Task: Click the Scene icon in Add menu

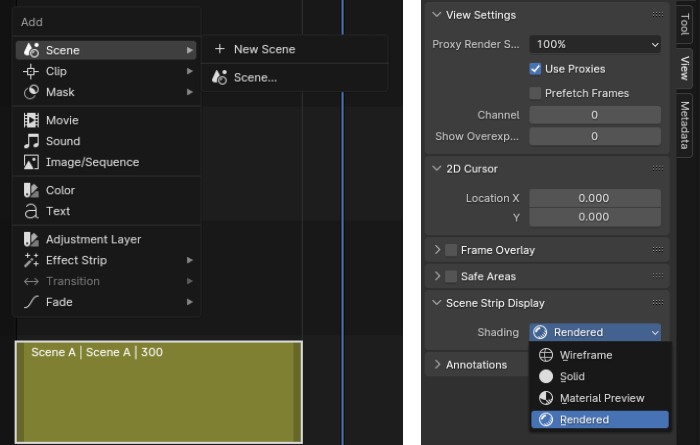Action: pos(31,50)
